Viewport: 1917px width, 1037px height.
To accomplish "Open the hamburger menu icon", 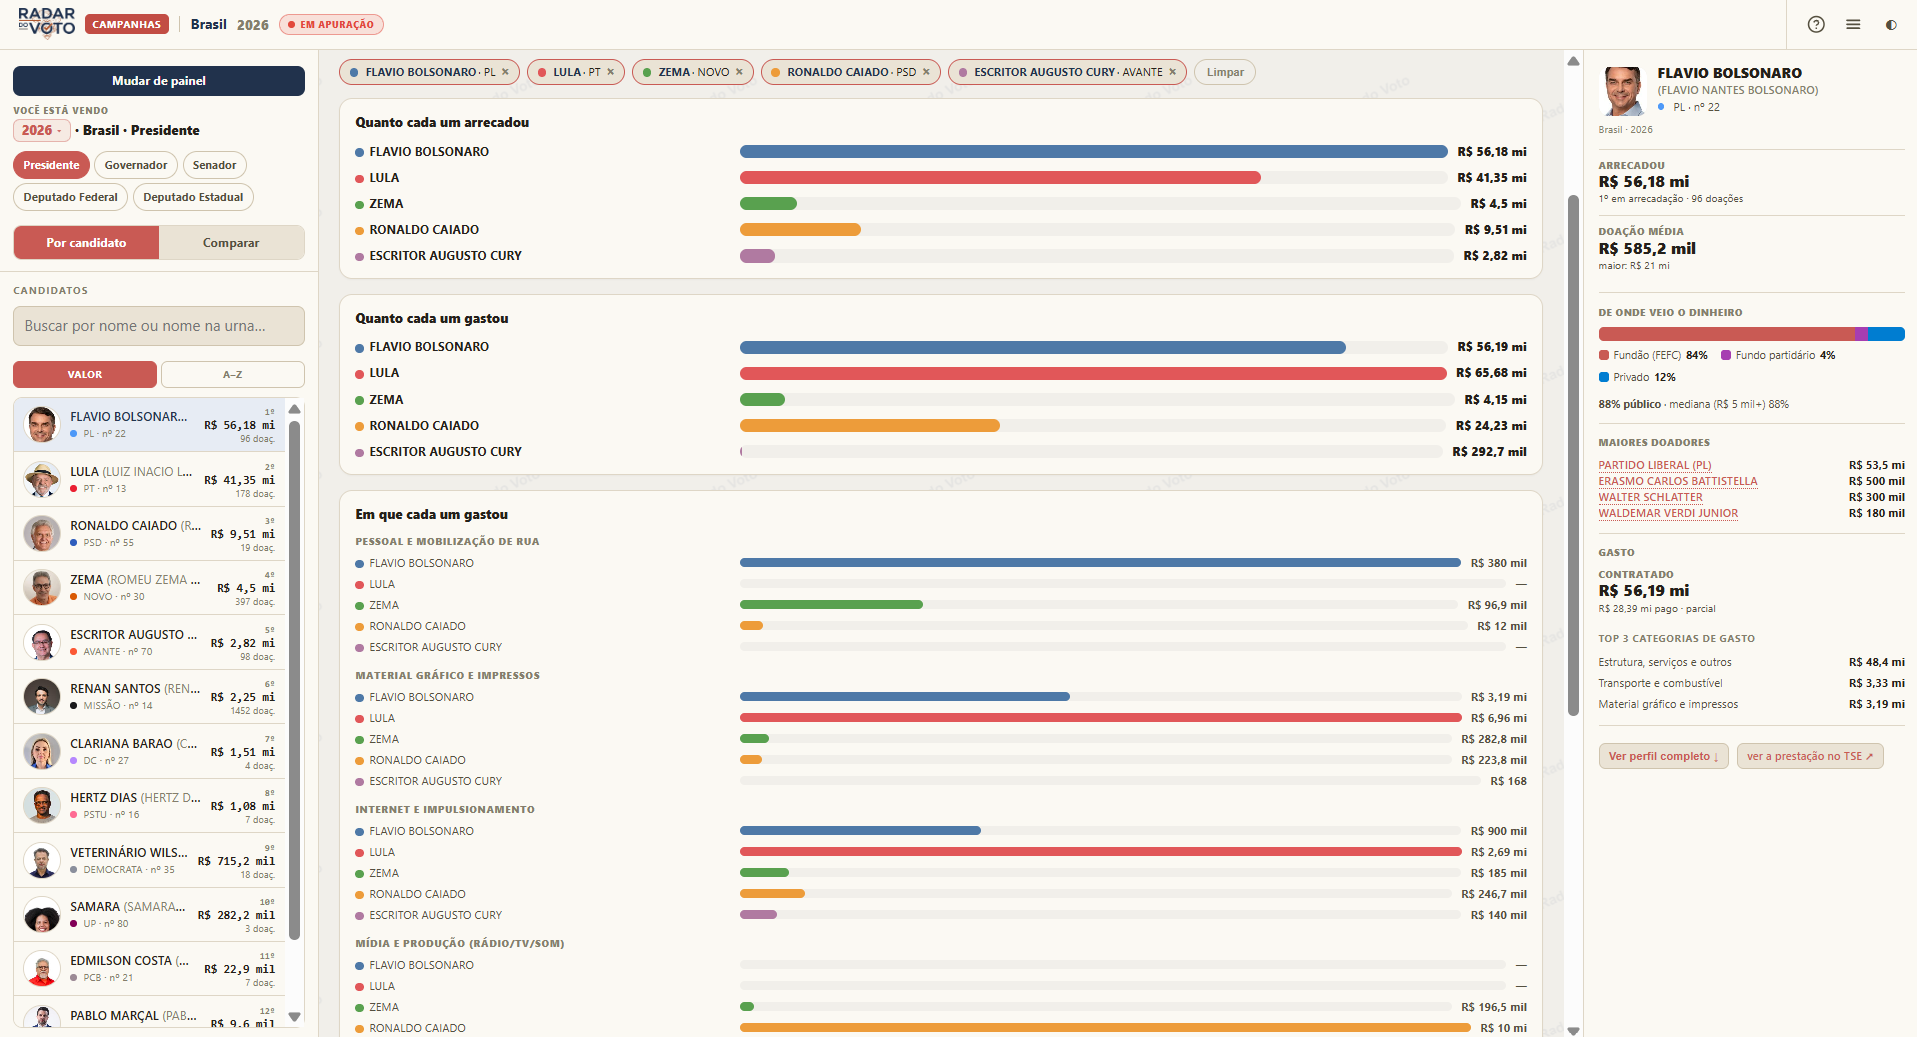I will coord(1853,24).
